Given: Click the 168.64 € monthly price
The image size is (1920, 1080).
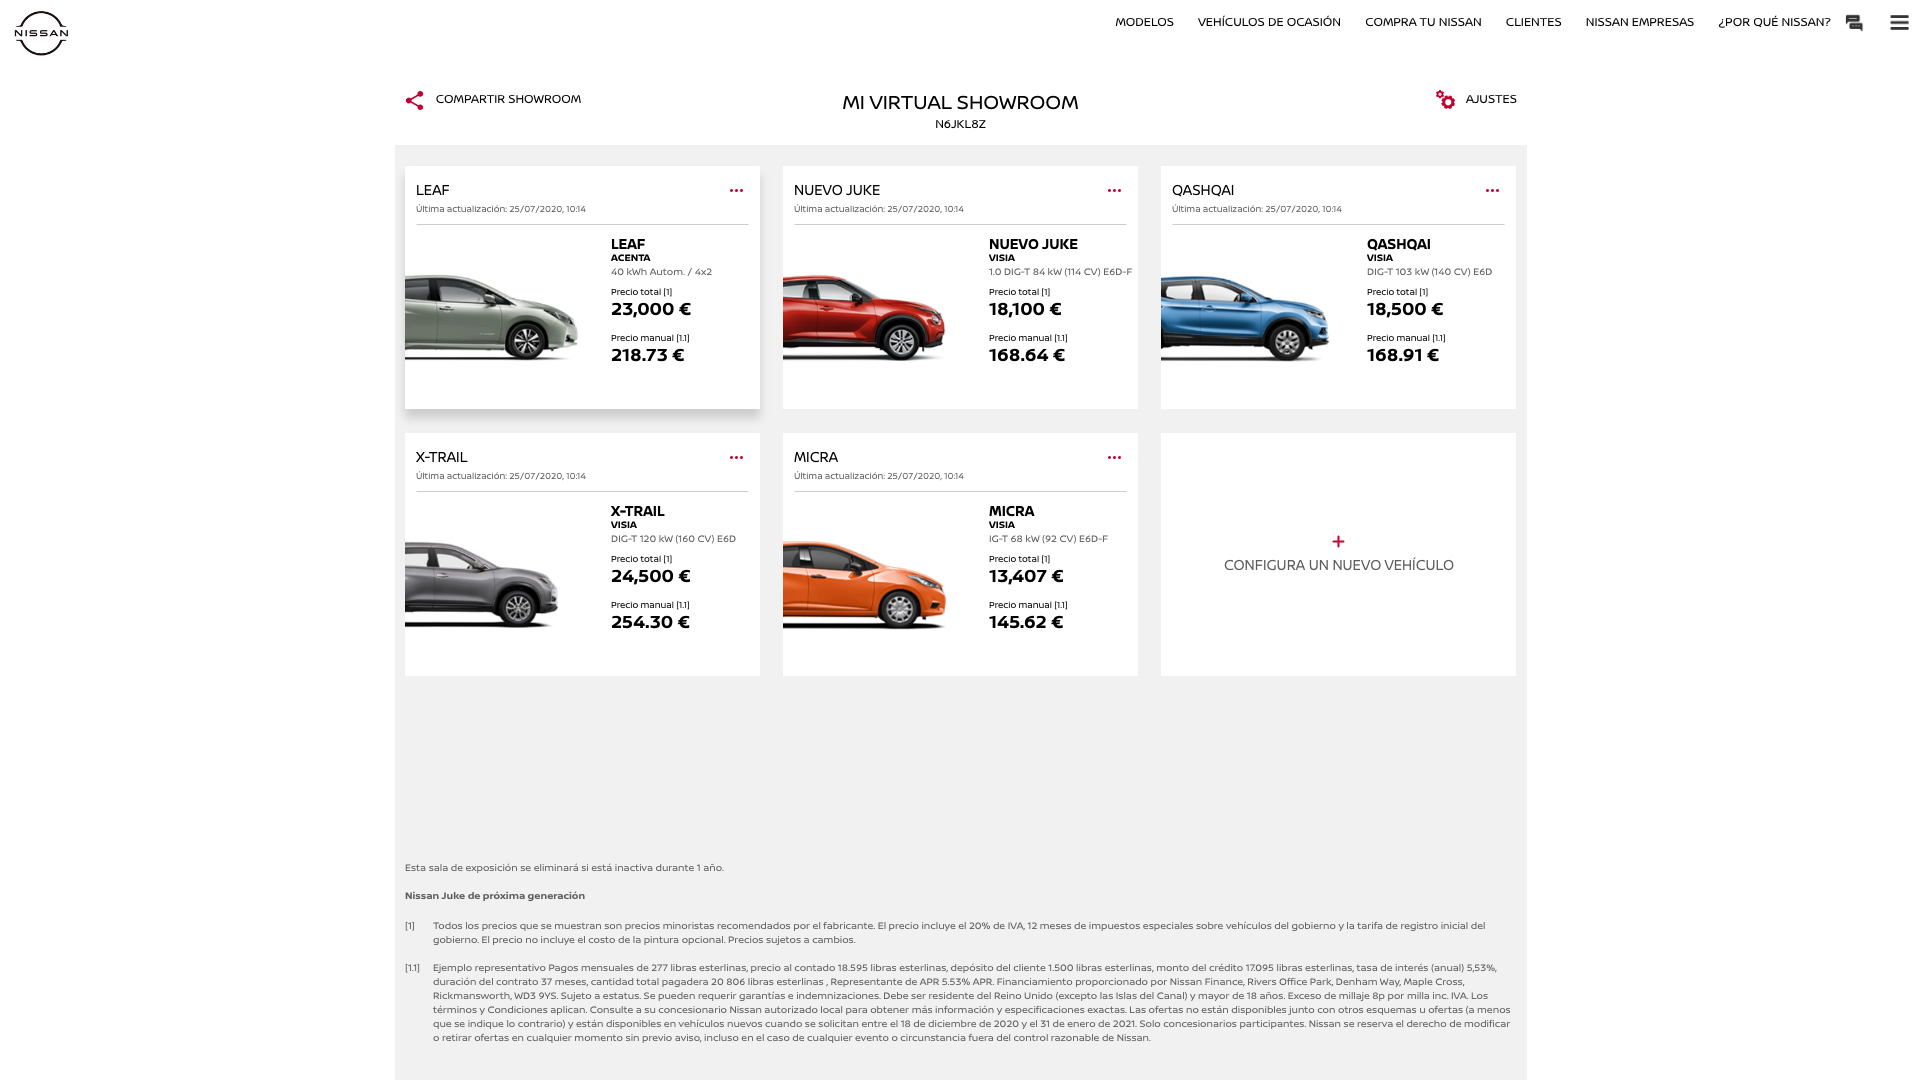Looking at the screenshot, I should (x=1027, y=356).
